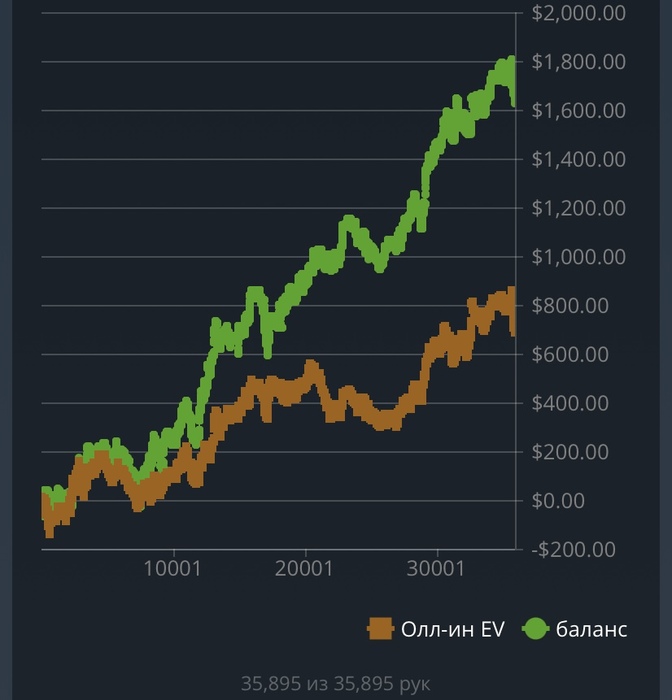Click the $1,000.00 y-axis label
Screen dimensions: 672x700
[579, 257]
